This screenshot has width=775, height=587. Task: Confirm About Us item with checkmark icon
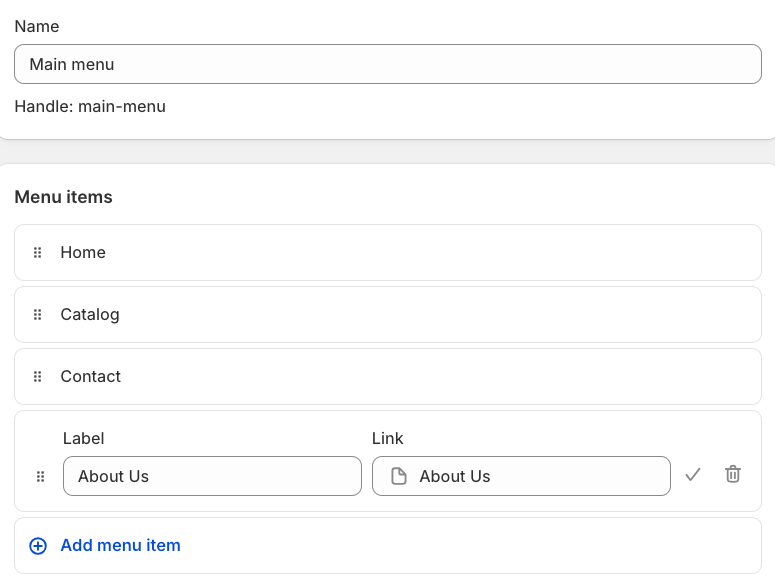pyautogui.click(x=693, y=475)
